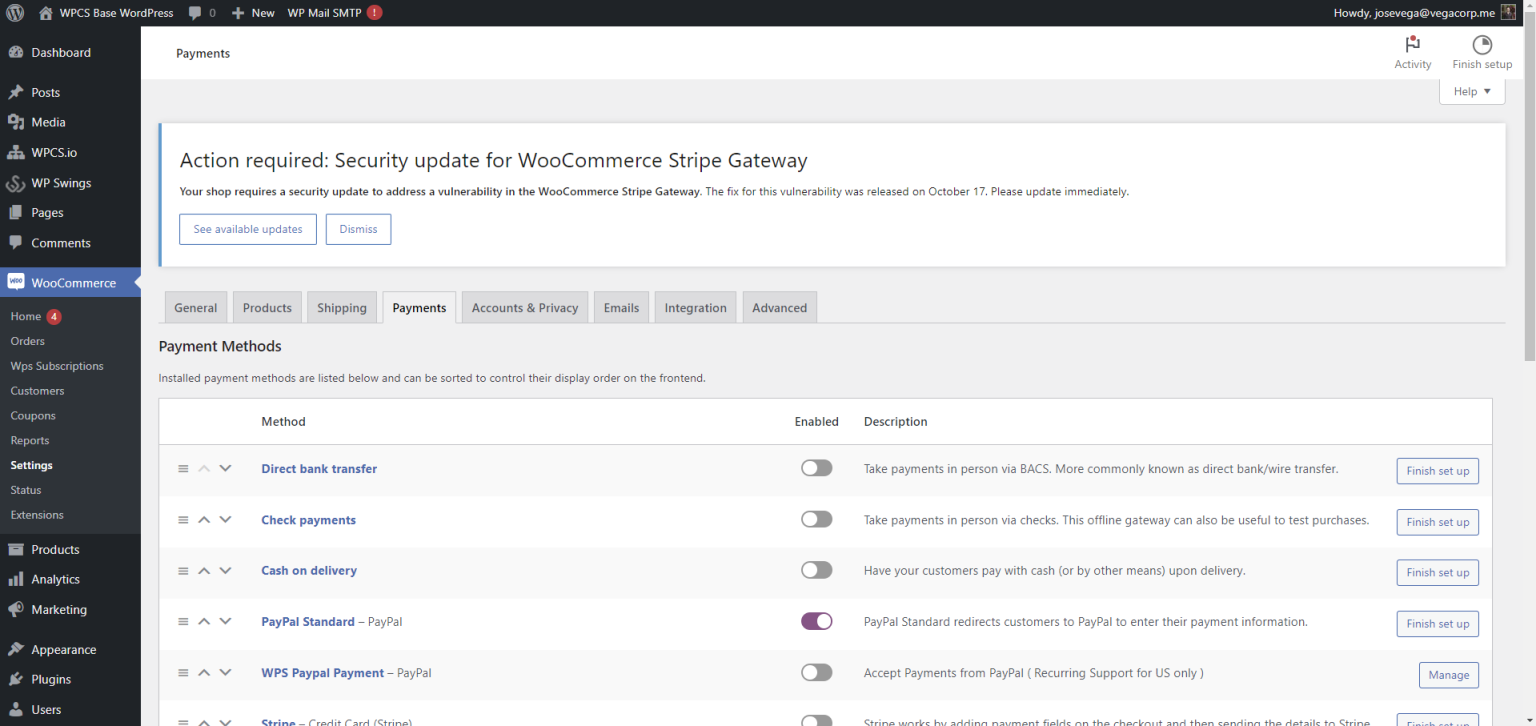Open the comments bubble in the top bar

pyautogui.click(x=194, y=12)
